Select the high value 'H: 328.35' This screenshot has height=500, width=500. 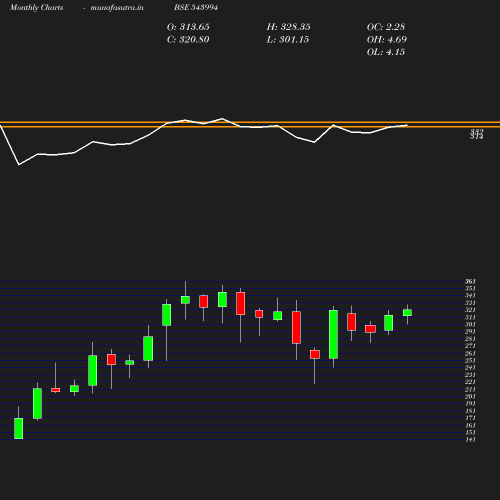coord(289,27)
